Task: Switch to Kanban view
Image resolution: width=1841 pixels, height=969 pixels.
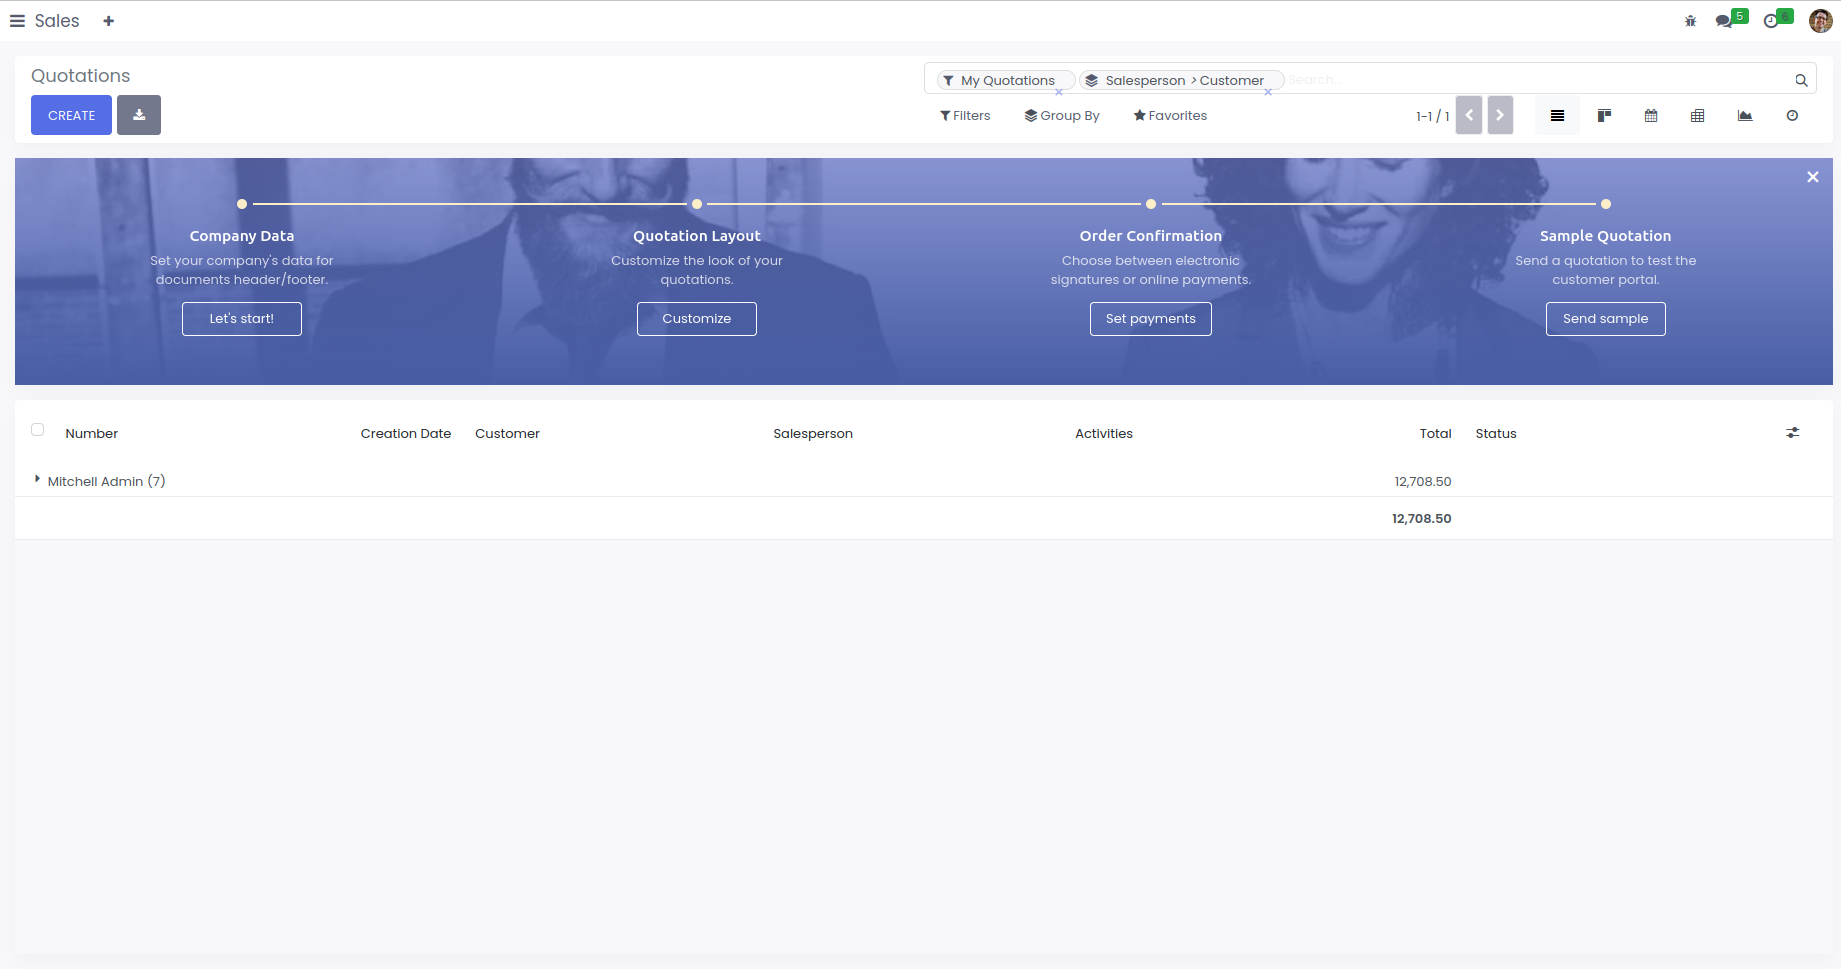Action: coord(1604,116)
